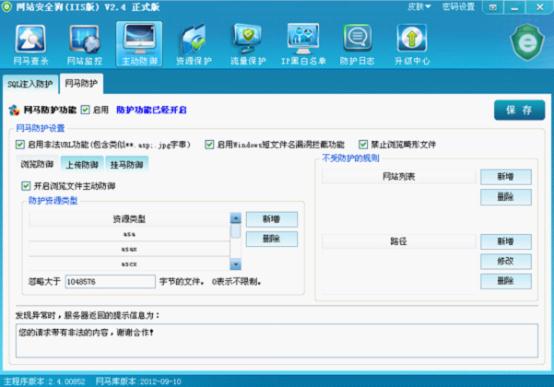Screen dimensions: 554x387
Task: Switch to the 浏览防御 sub-tab
Action: [37, 164]
